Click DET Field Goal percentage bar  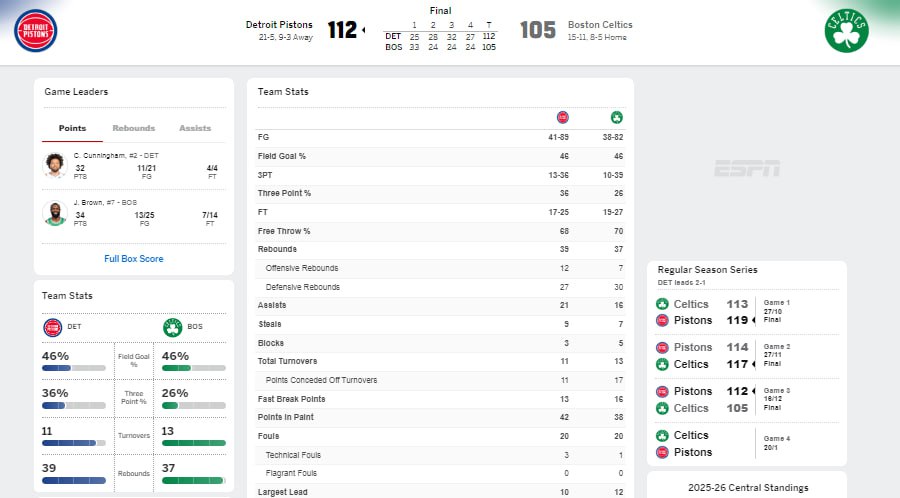(x=73, y=368)
